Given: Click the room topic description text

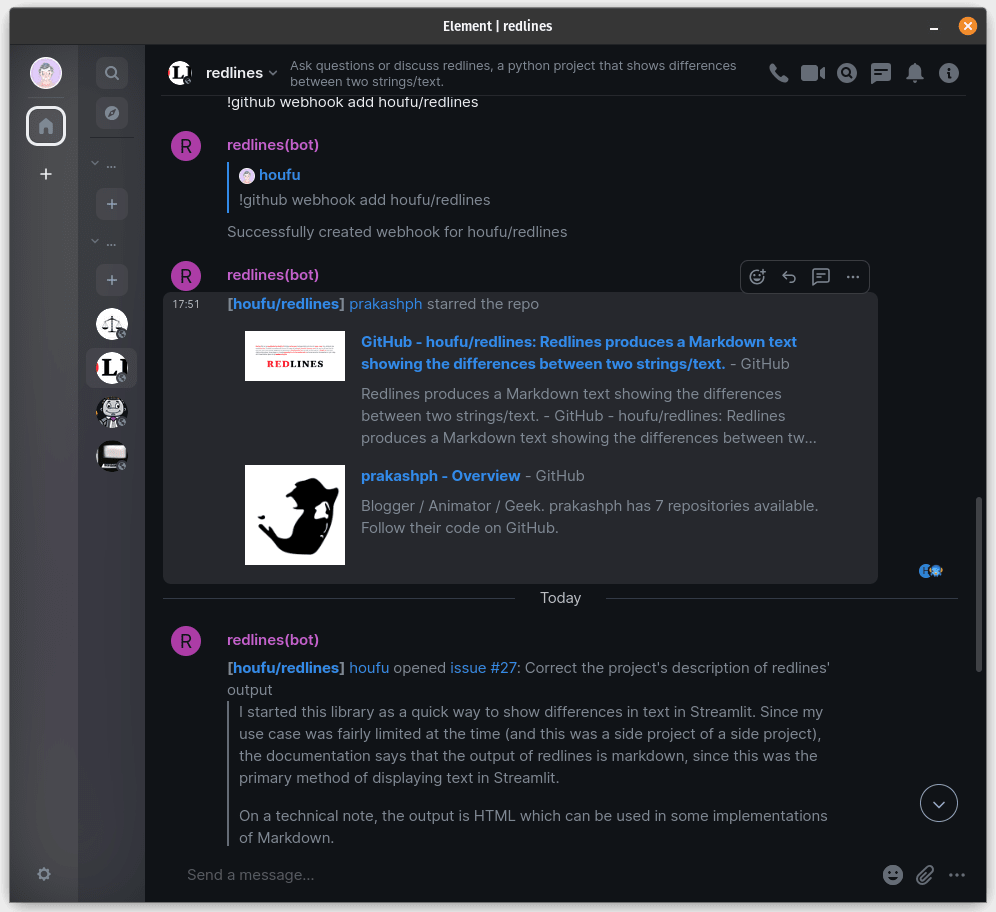Looking at the screenshot, I should pos(513,74).
